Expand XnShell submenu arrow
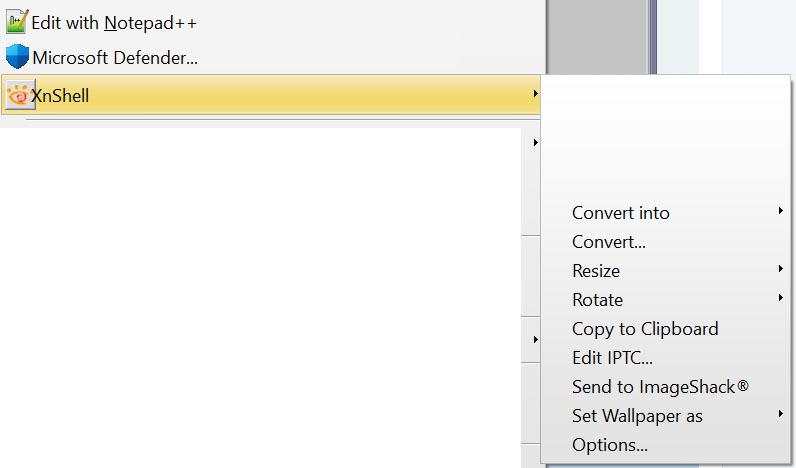This screenshot has height=468, width=796. coord(535,93)
